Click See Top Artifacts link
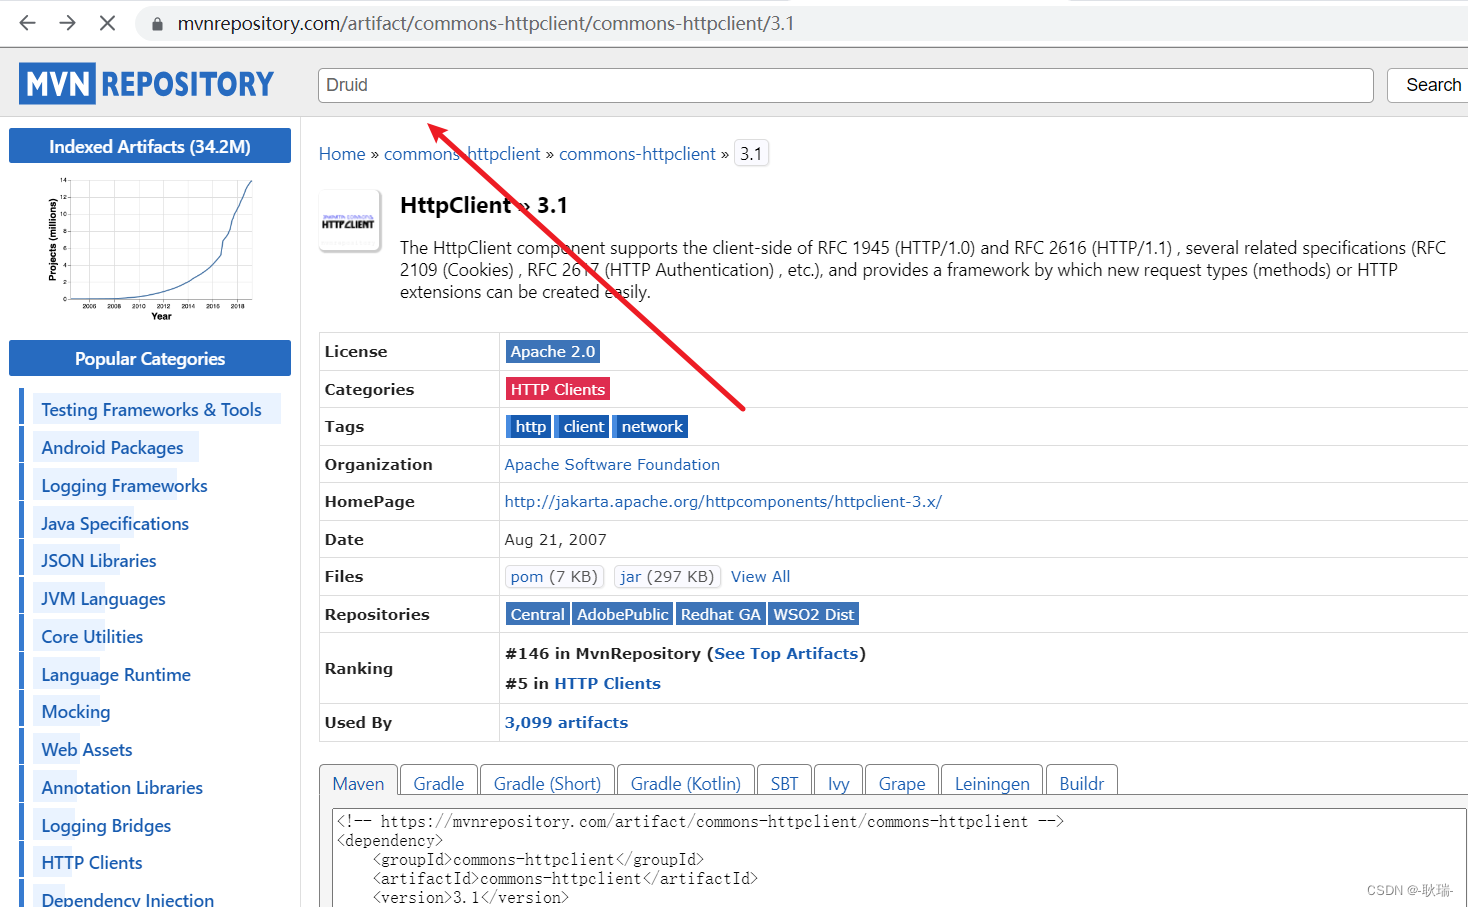This screenshot has height=907, width=1468. tap(786, 654)
